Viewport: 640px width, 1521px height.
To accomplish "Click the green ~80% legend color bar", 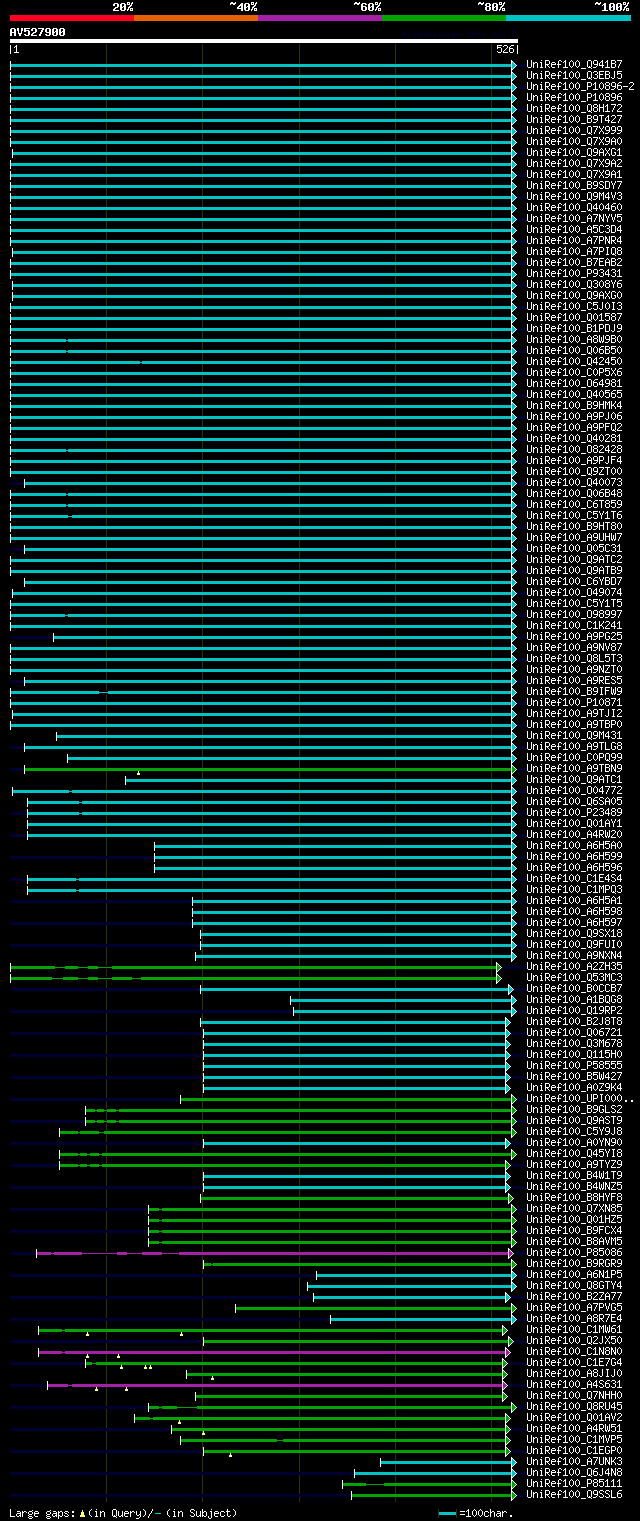I will 444,18.
